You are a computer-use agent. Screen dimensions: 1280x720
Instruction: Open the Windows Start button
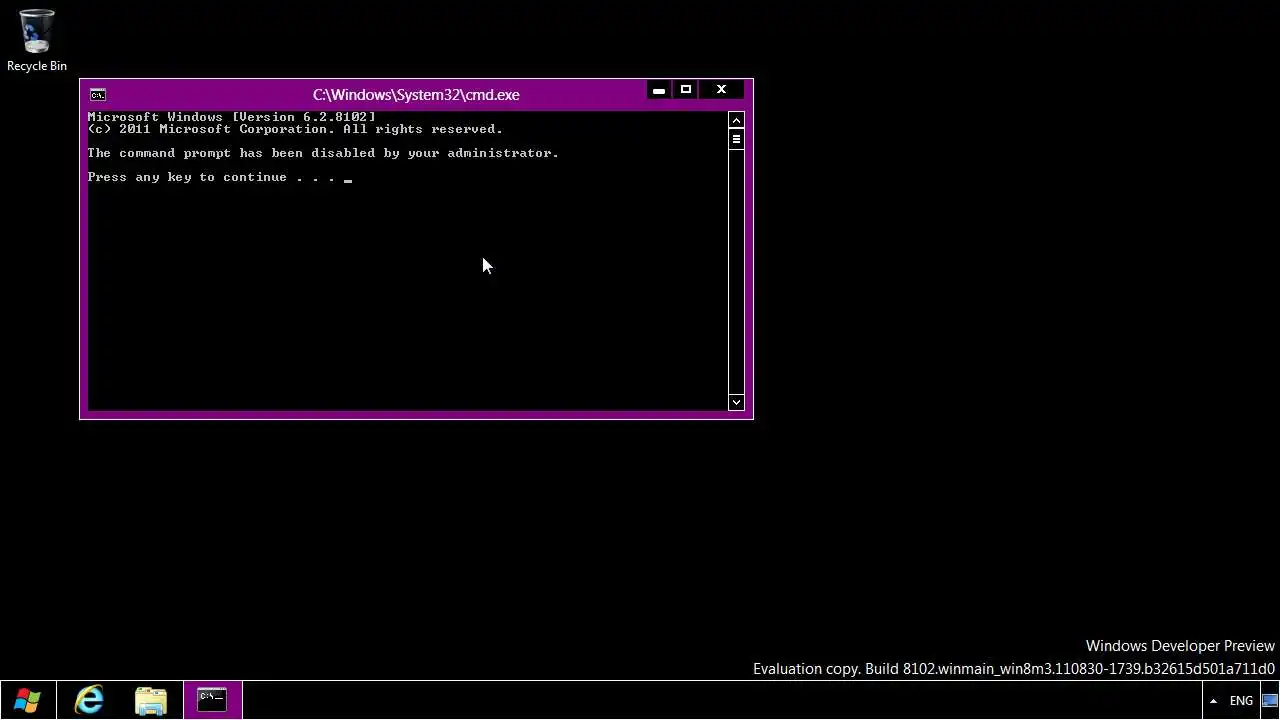(27, 700)
